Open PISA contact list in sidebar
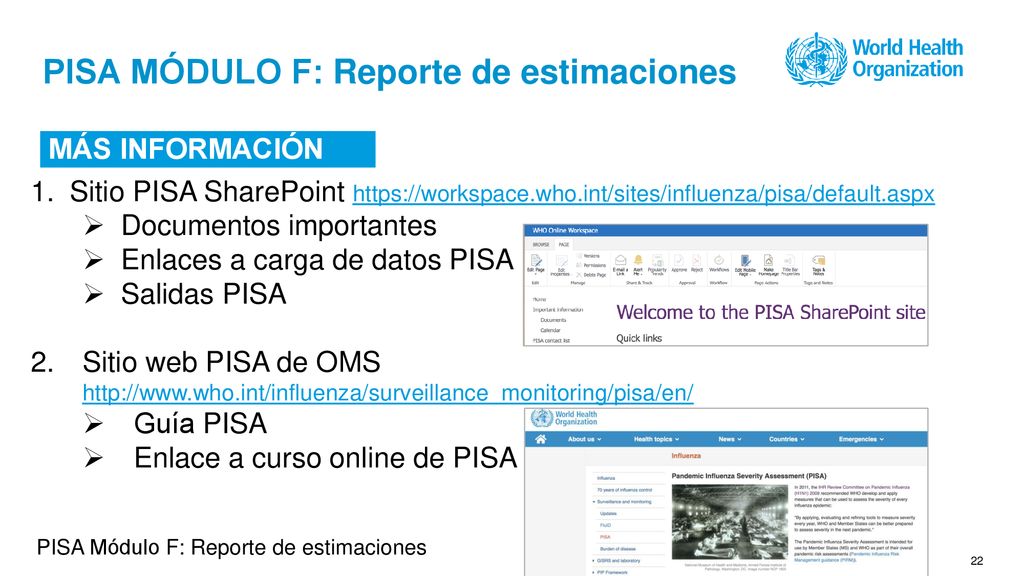Viewport: 1024px width, 576px height. click(551, 340)
